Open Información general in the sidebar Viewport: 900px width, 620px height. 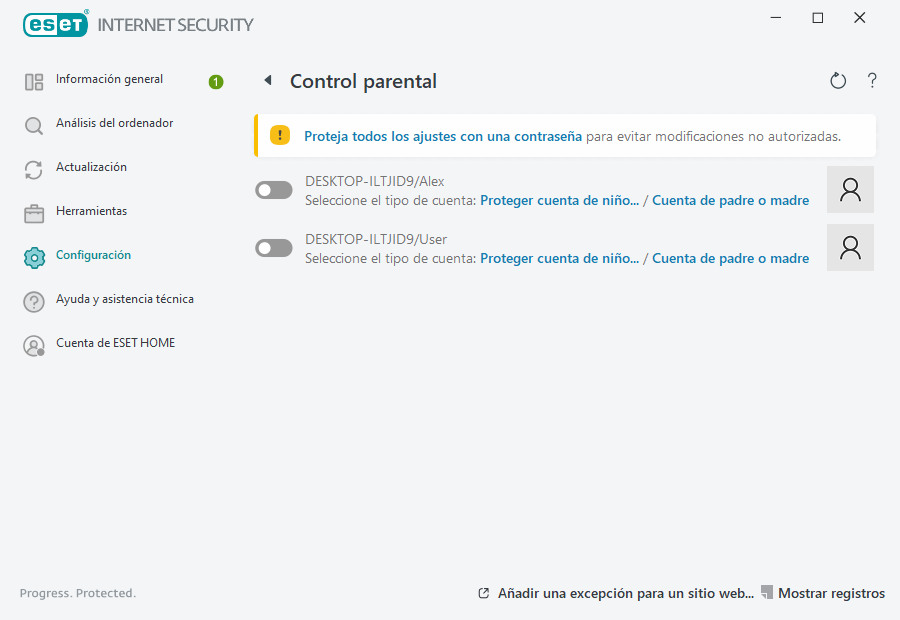pyautogui.click(x=110, y=79)
